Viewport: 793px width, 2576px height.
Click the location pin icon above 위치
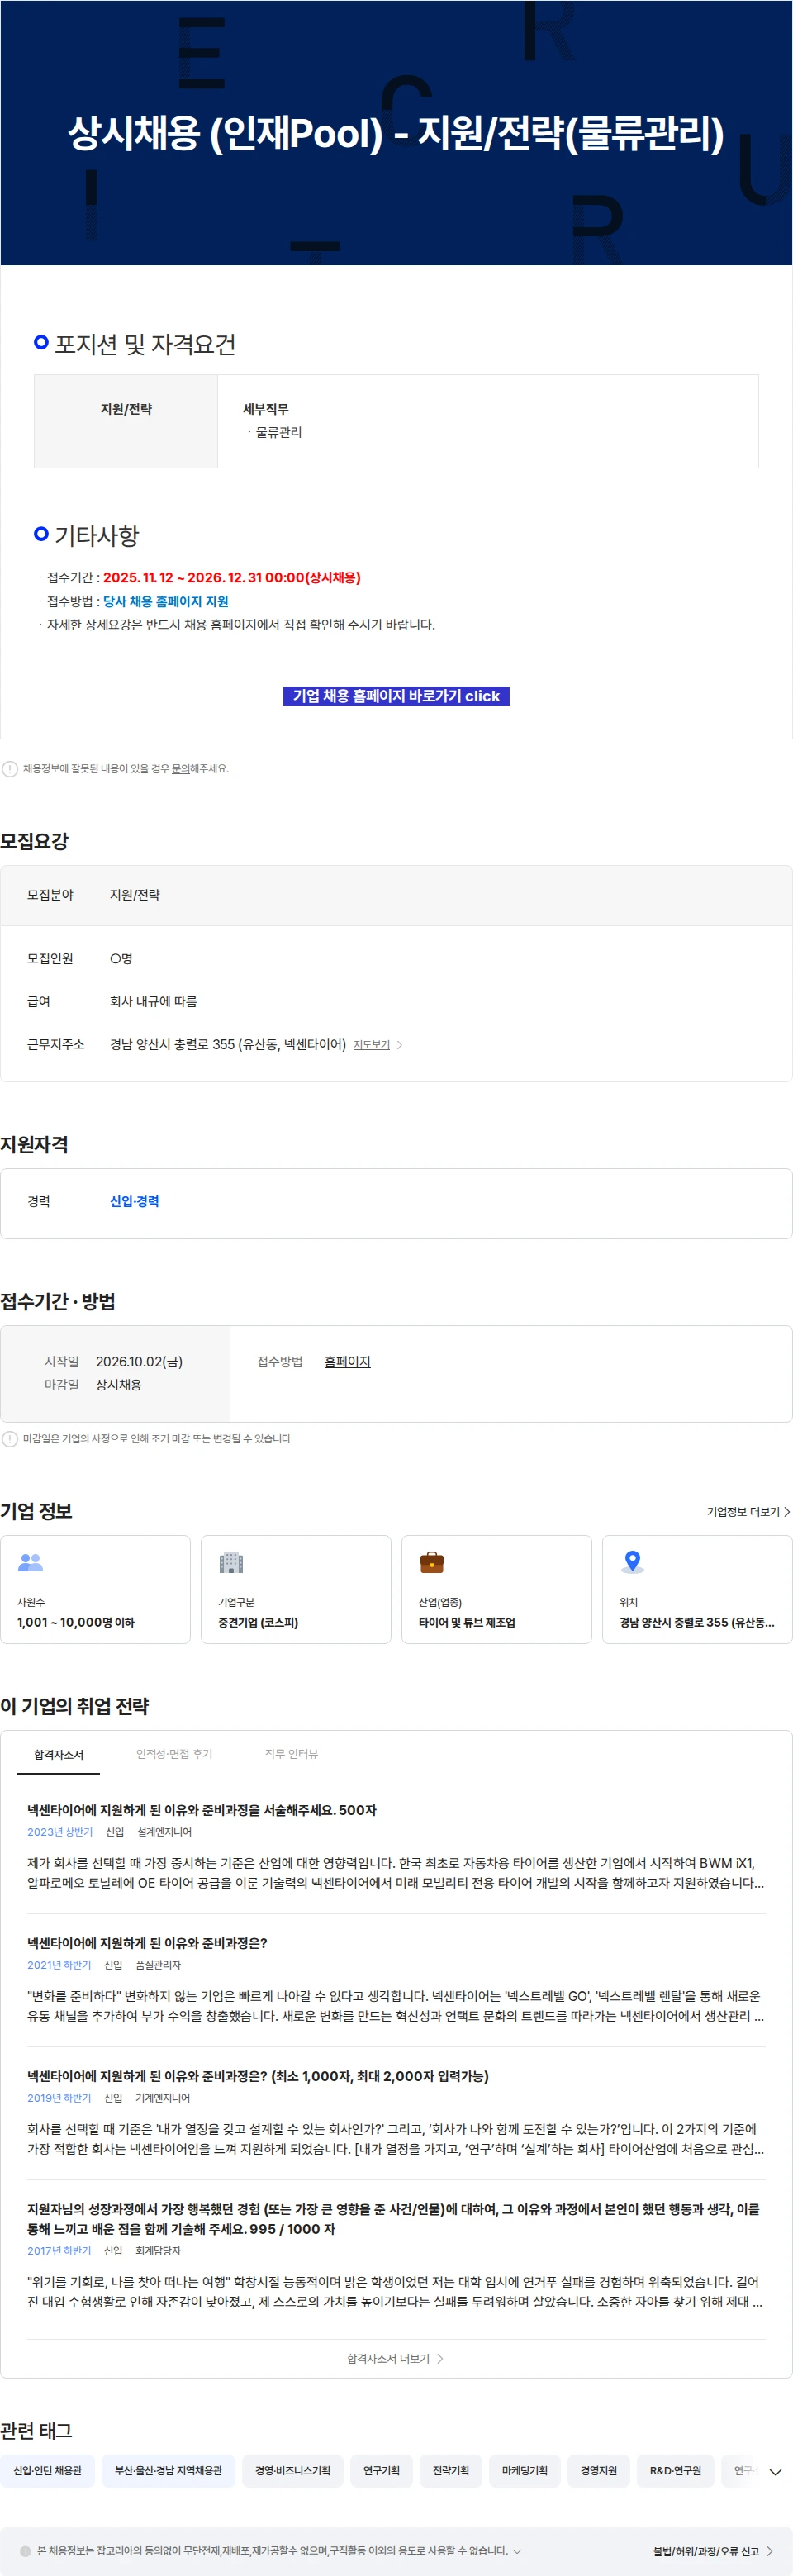[x=632, y=1561]
